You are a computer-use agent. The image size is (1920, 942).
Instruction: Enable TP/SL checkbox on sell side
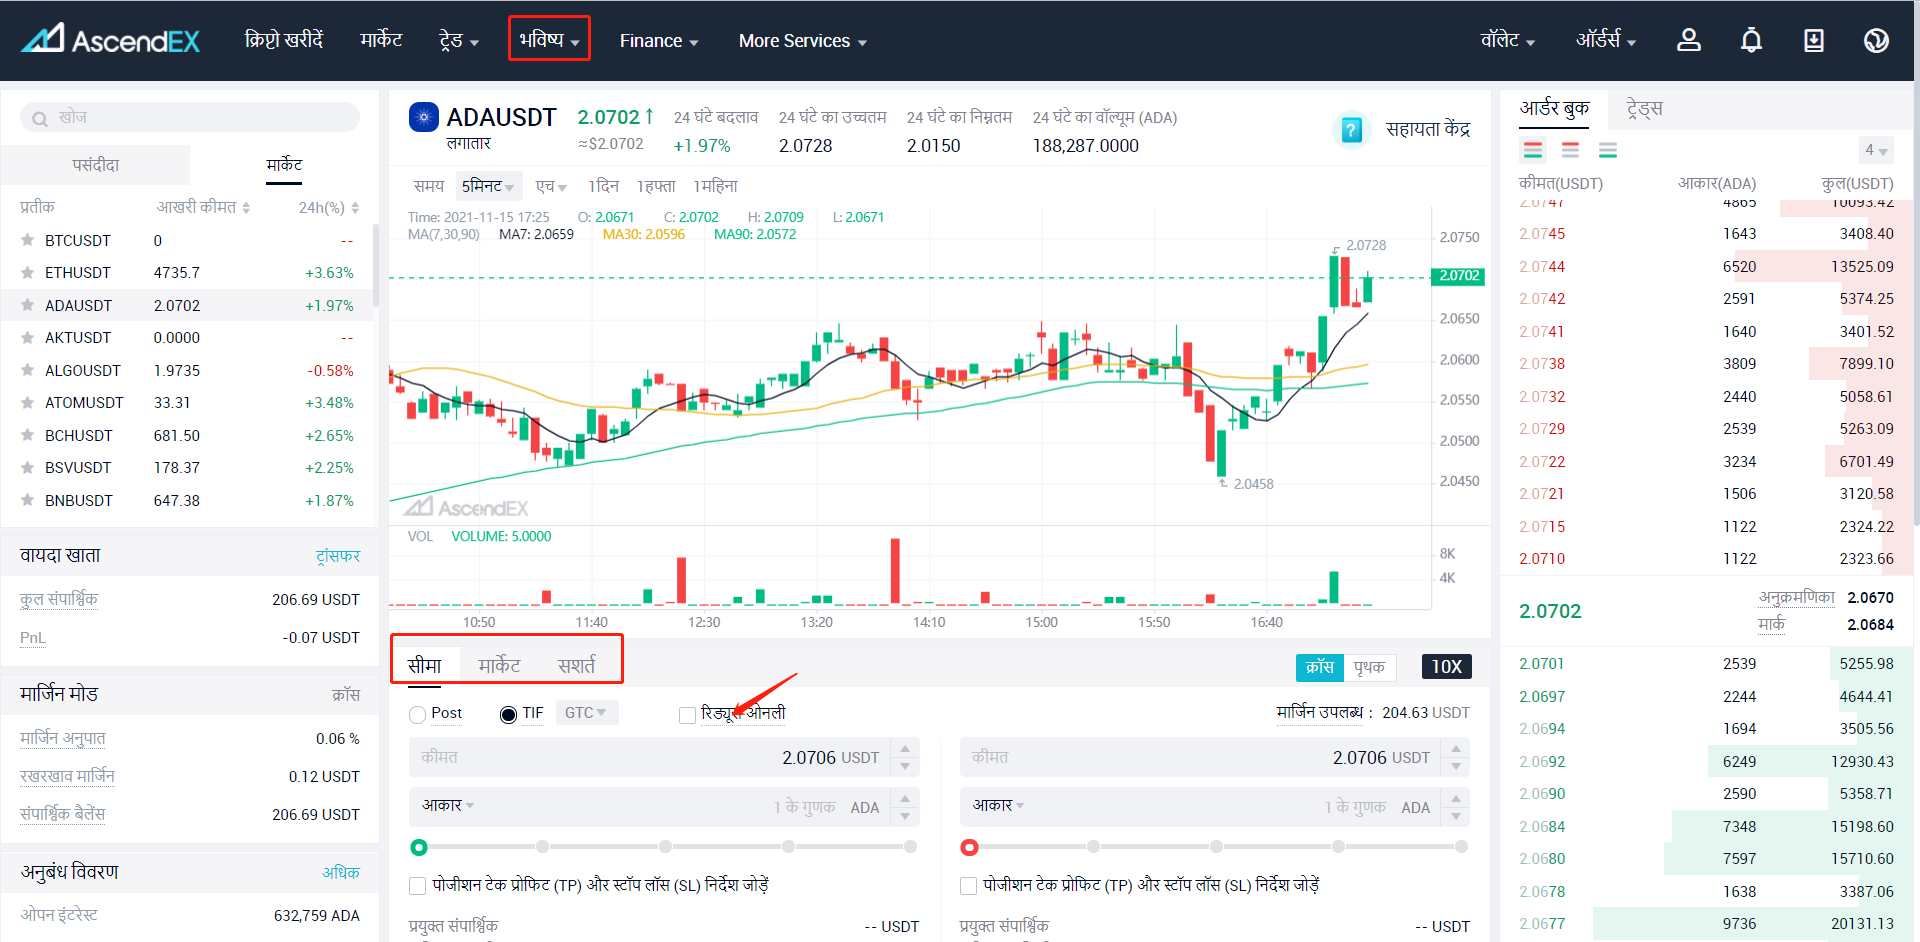968,886
